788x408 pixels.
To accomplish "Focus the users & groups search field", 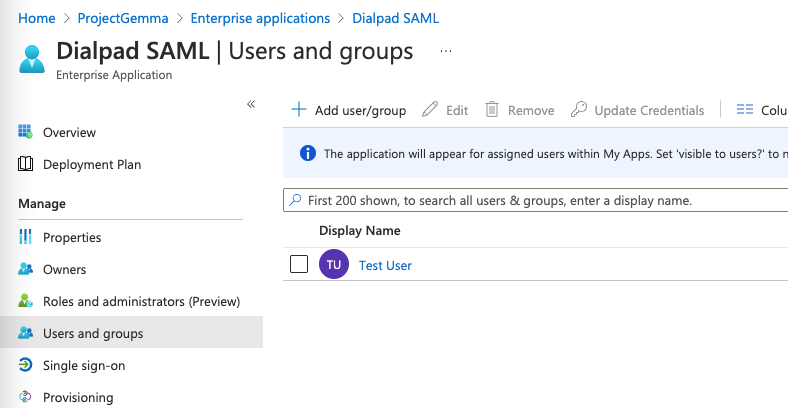I will [x=535, y=200].
